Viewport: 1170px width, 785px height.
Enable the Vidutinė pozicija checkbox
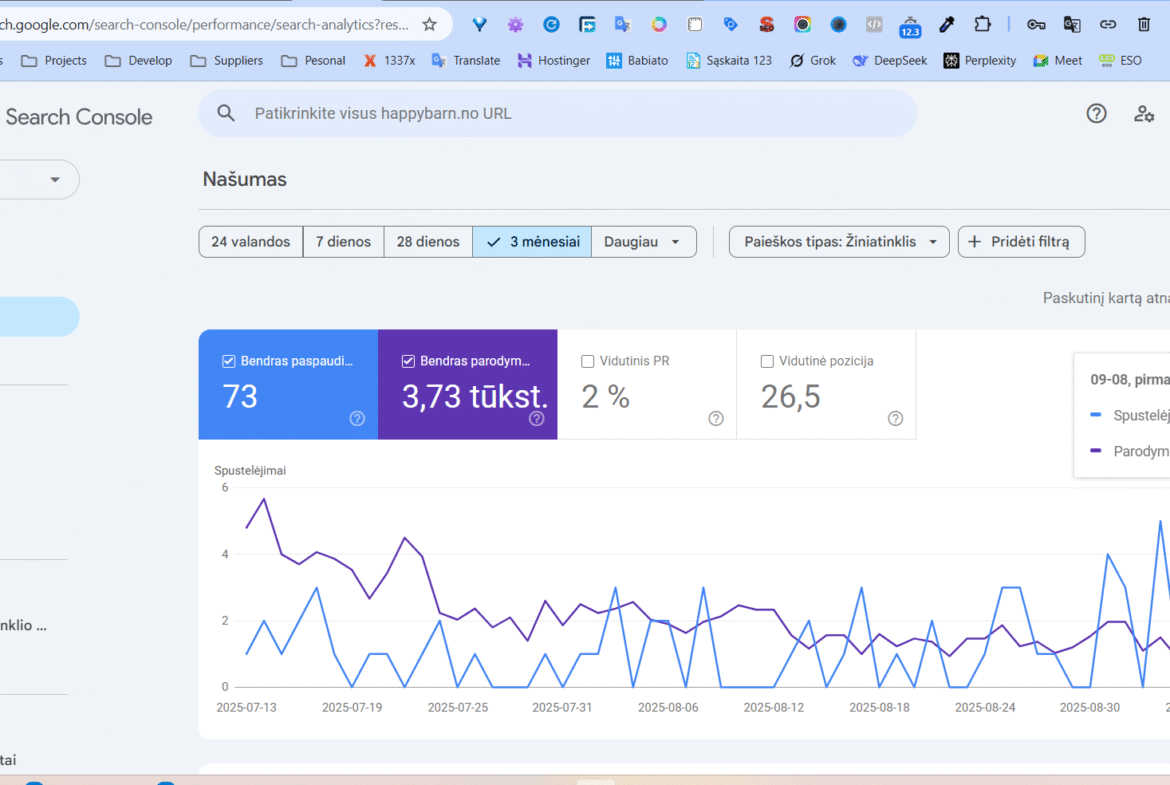point(767,361)
